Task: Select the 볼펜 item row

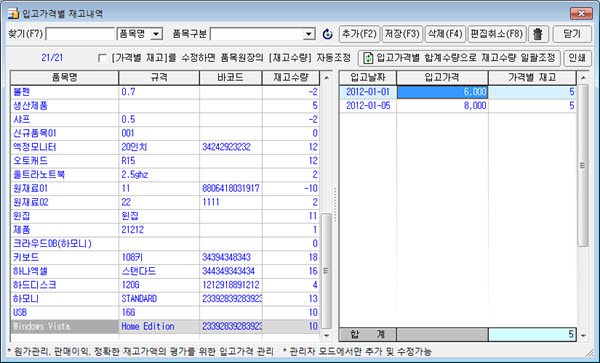Action: pos(165,92)
